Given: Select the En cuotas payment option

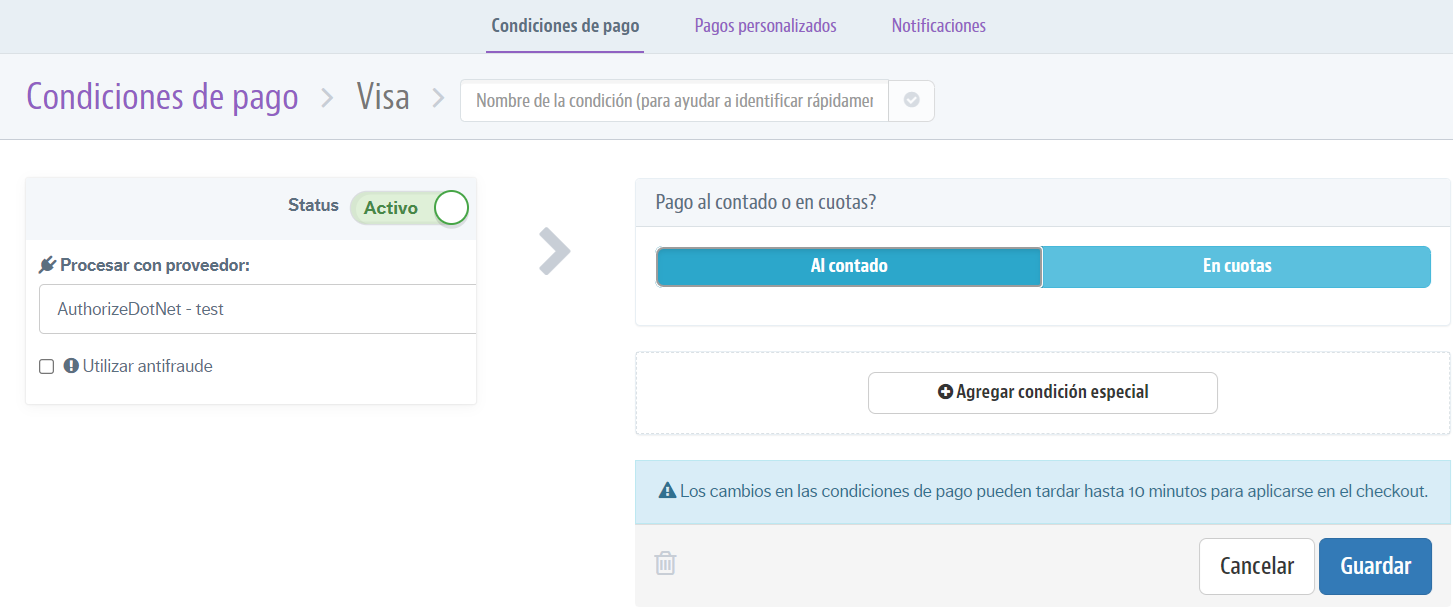Looking at the screenshot, I should point(1237,266).
